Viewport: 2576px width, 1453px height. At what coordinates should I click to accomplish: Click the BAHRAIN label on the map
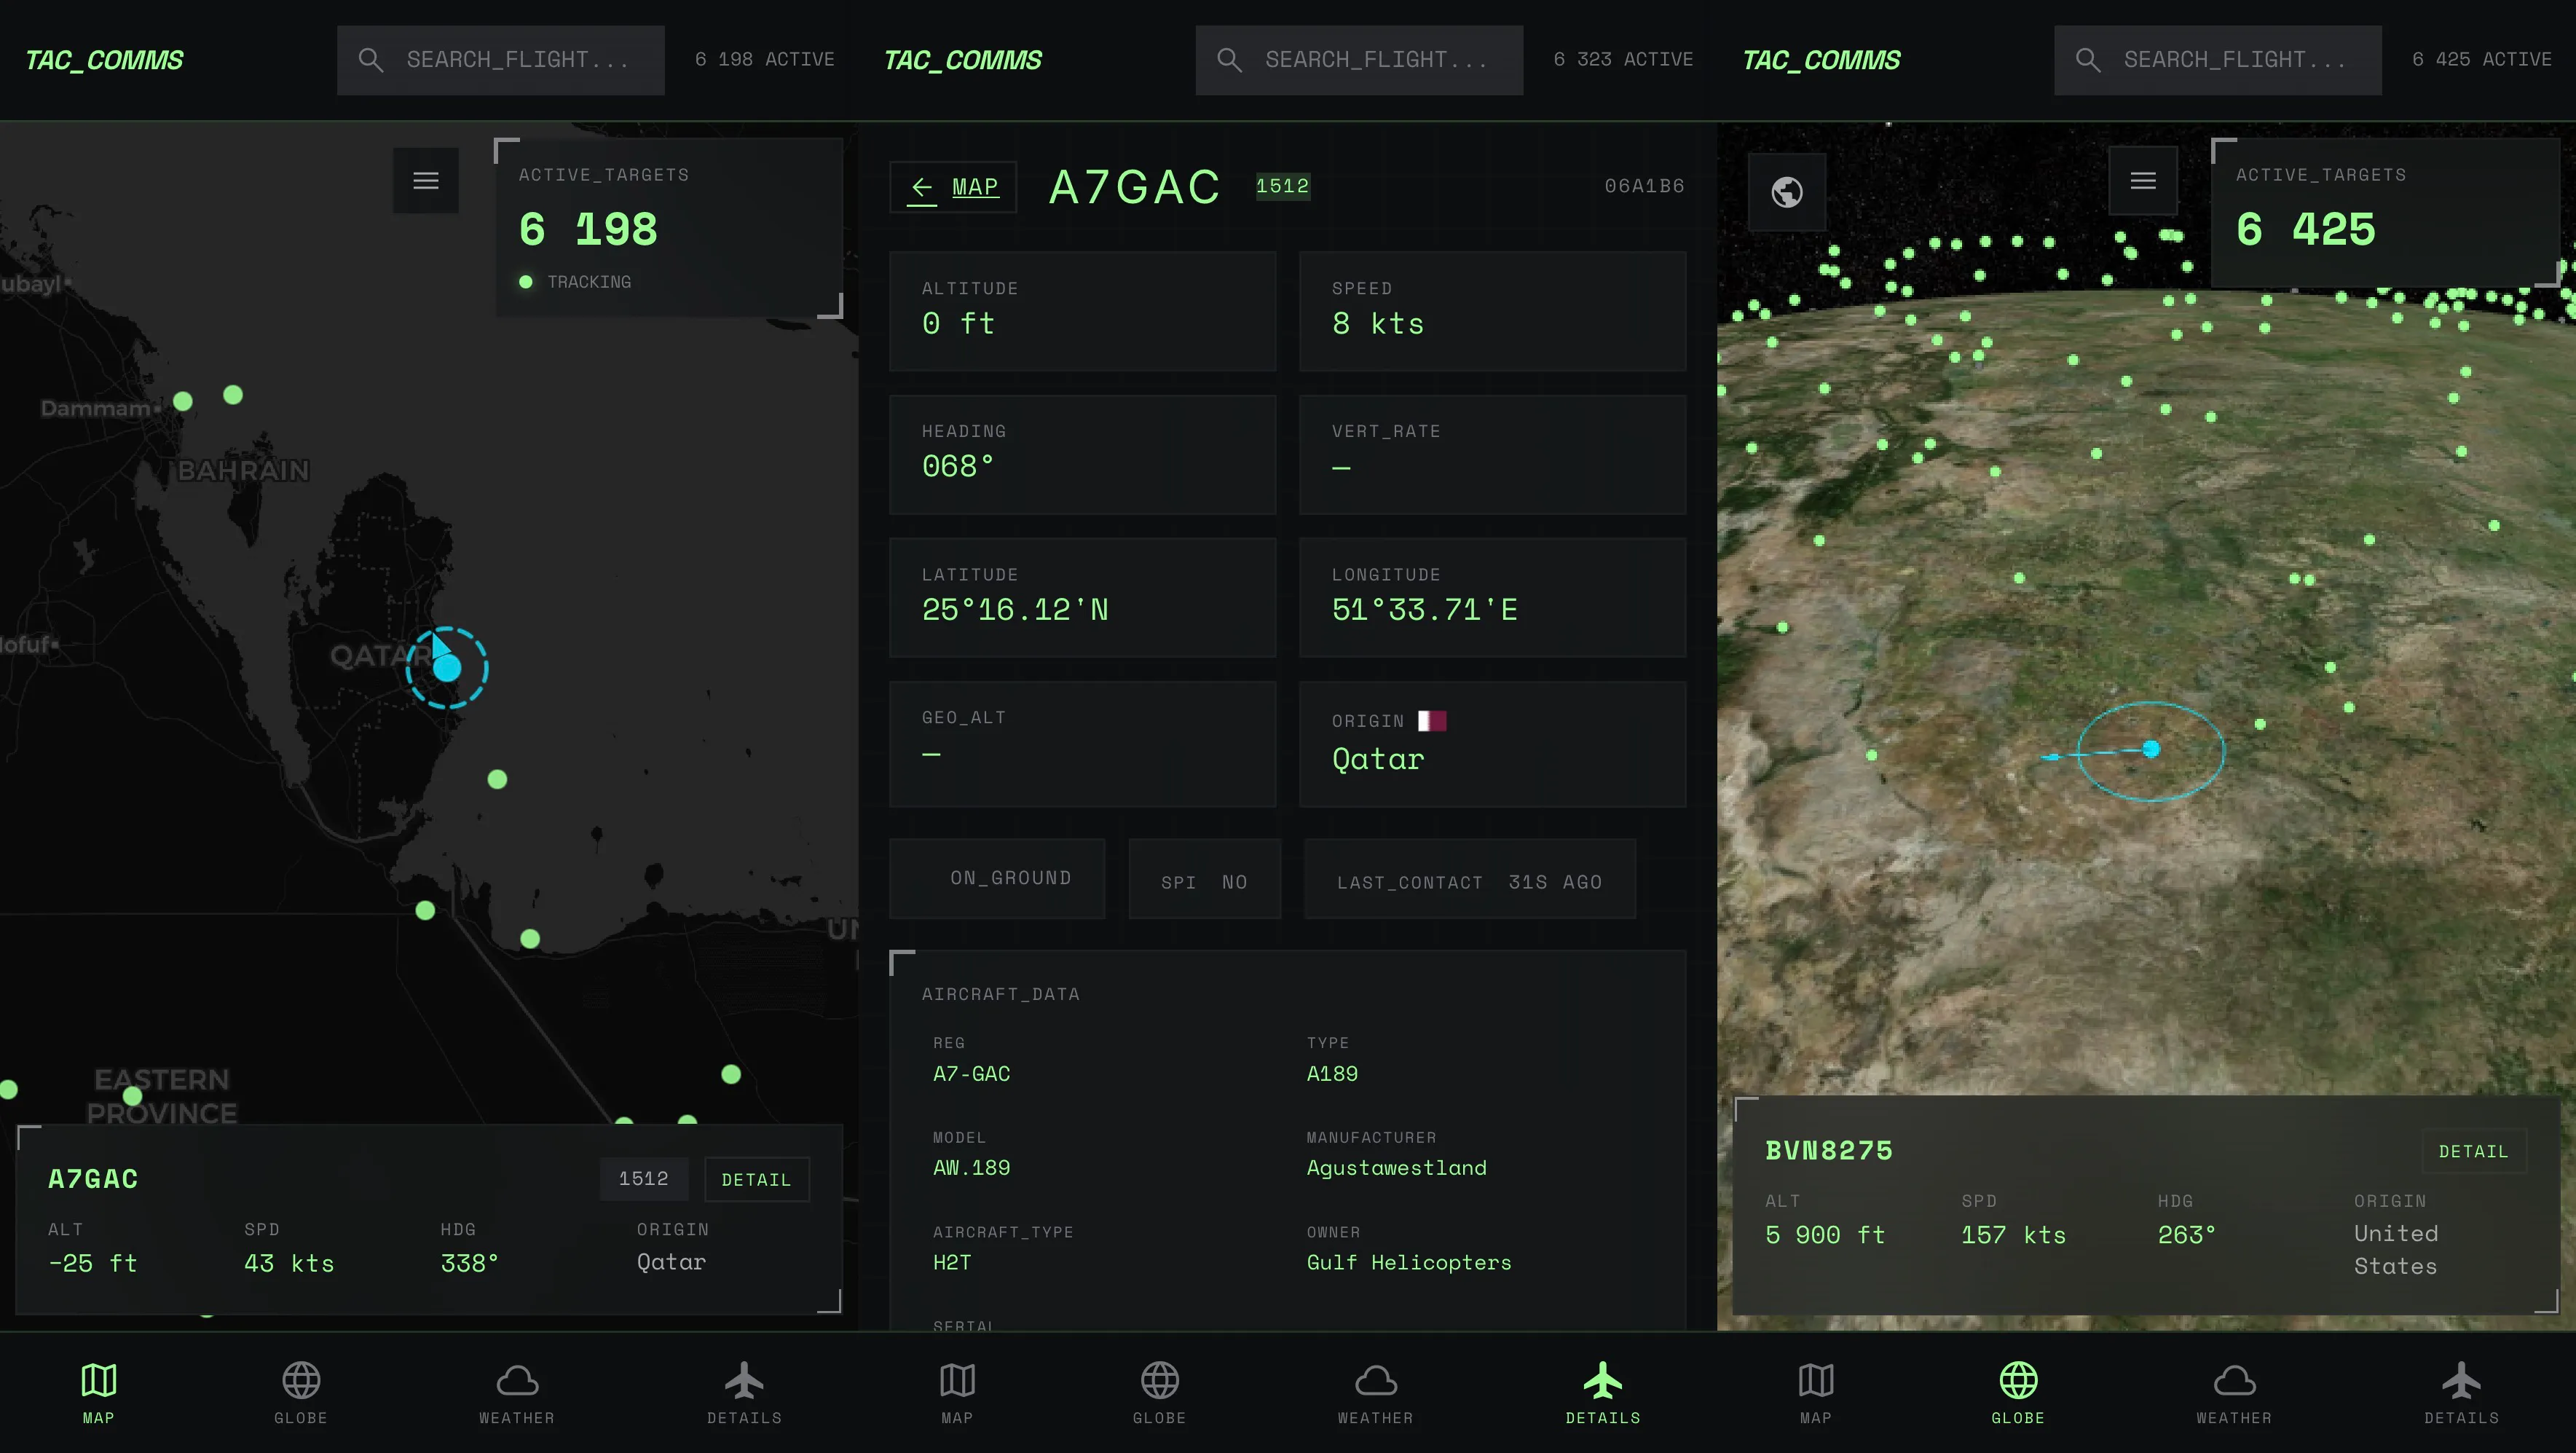(x=243, y=471)
